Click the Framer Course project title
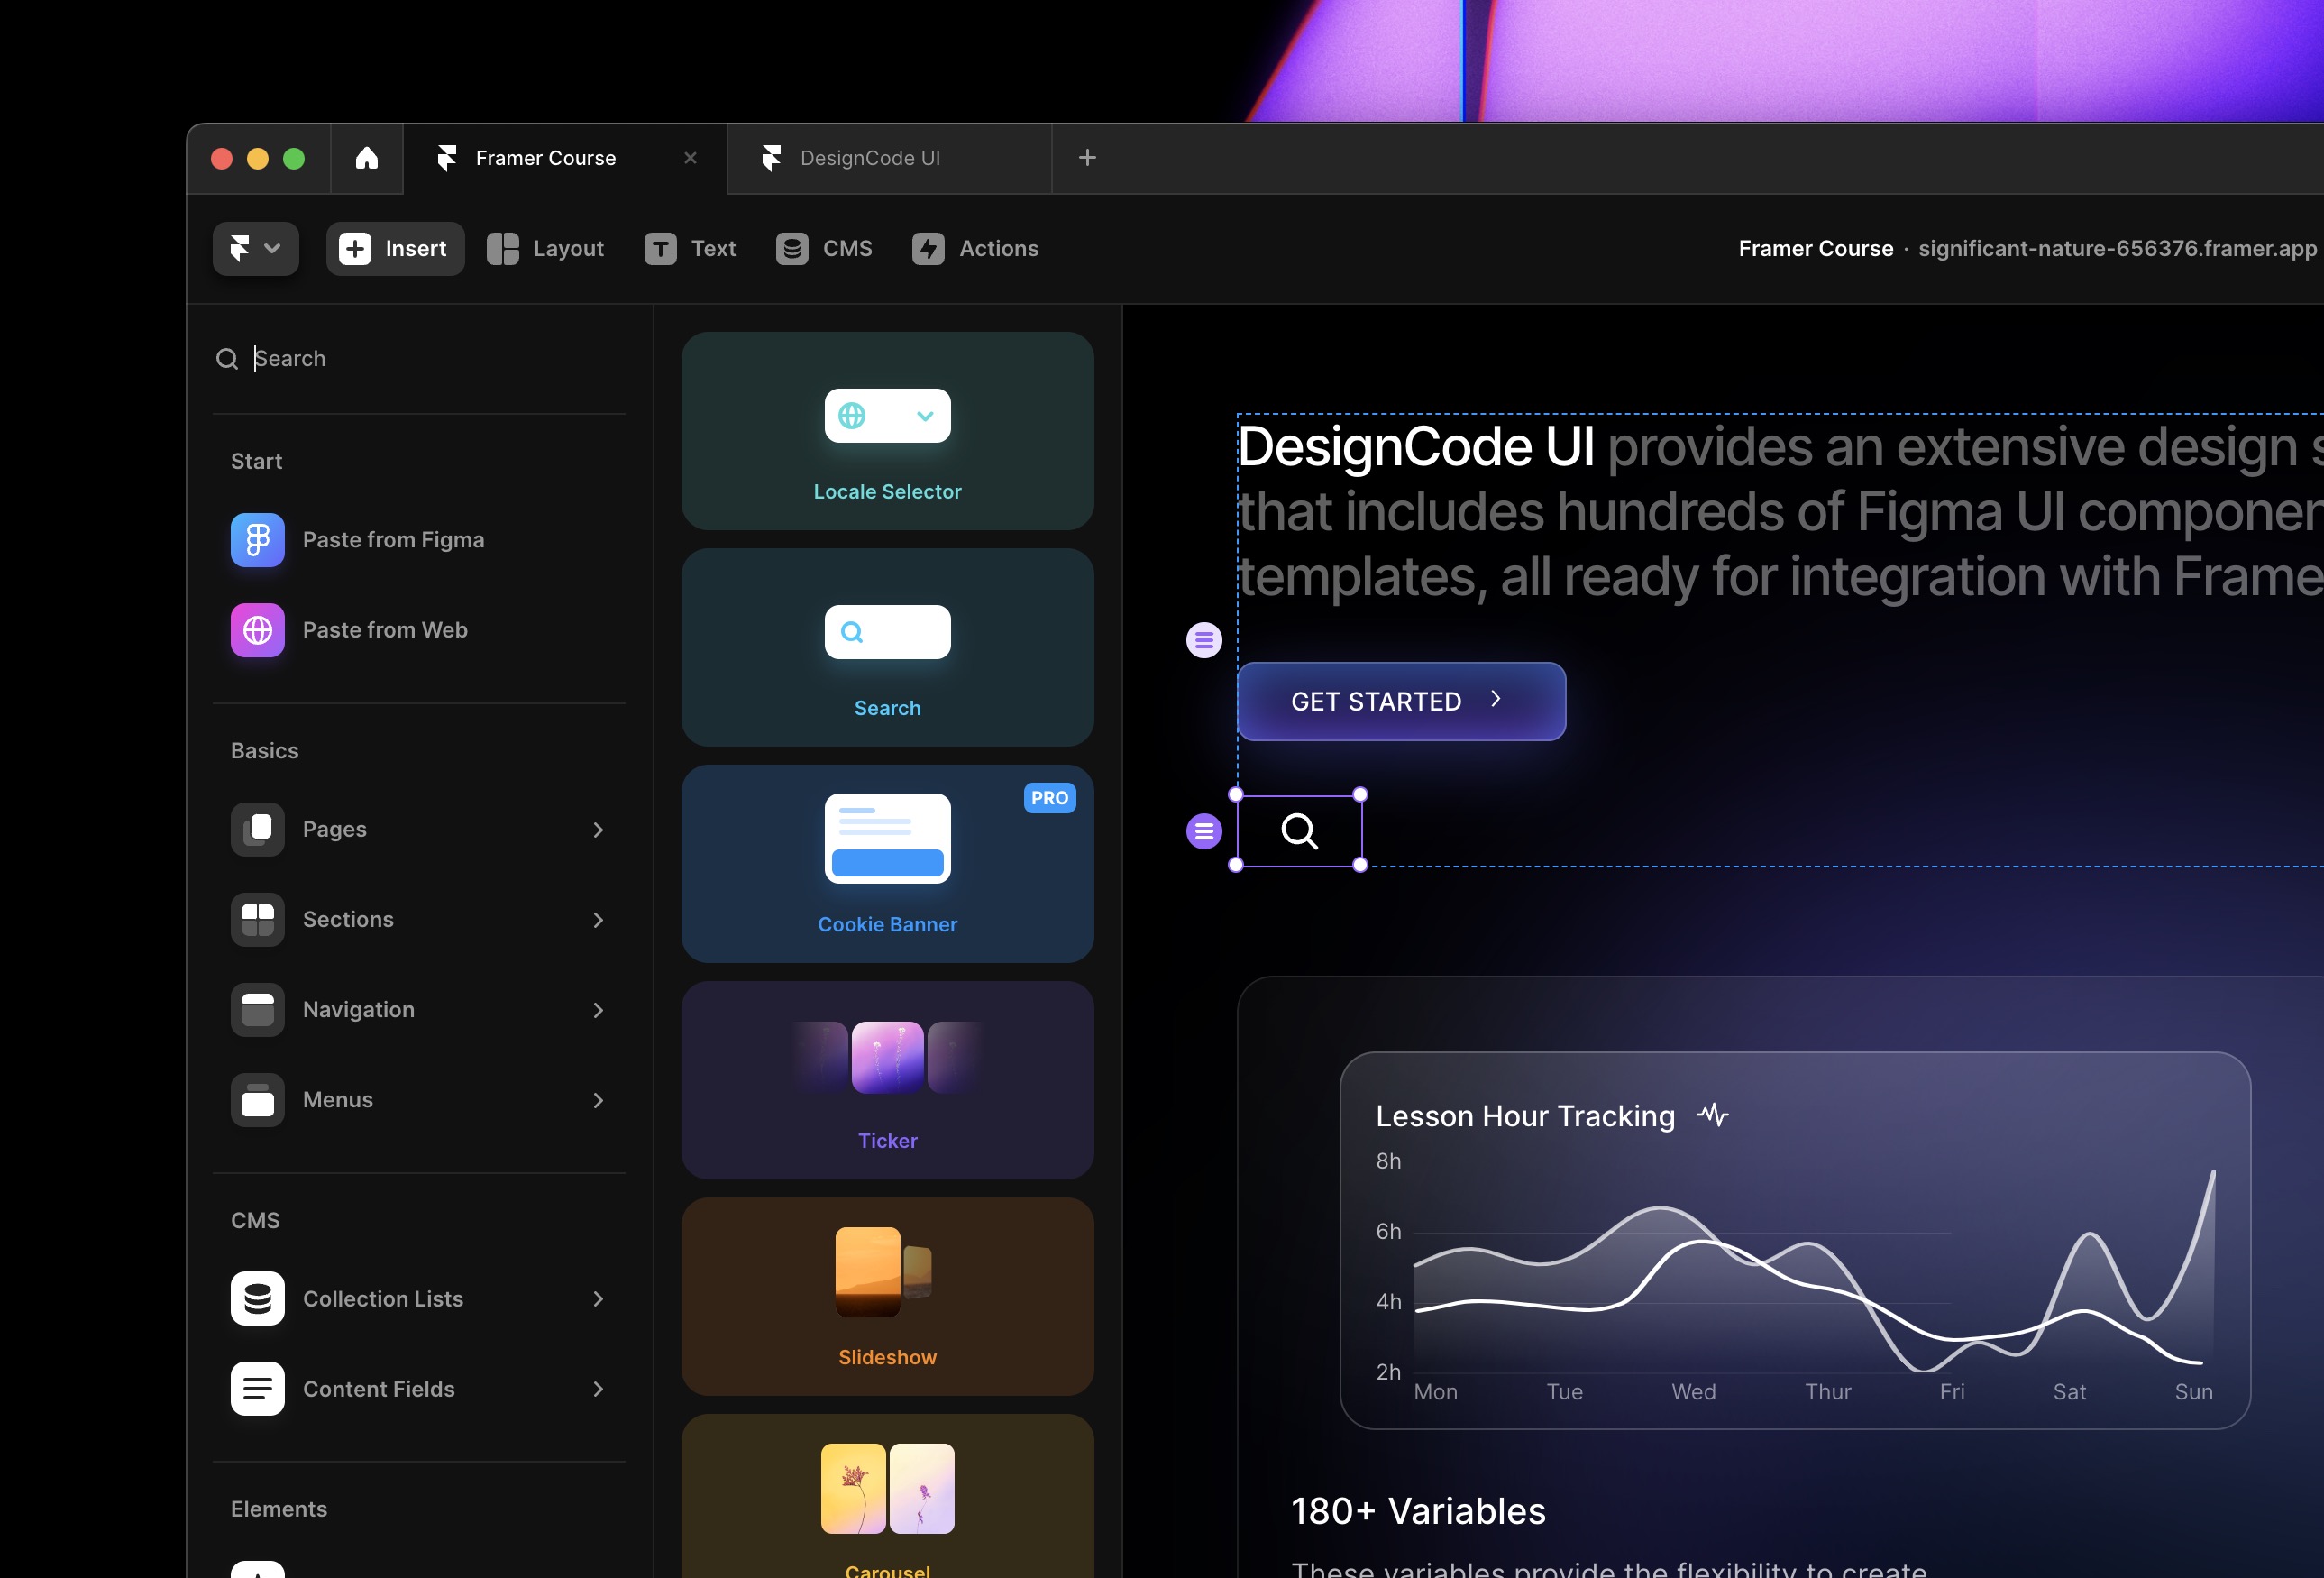This screenshot has width=2324, height=1578. (1816, 248)
